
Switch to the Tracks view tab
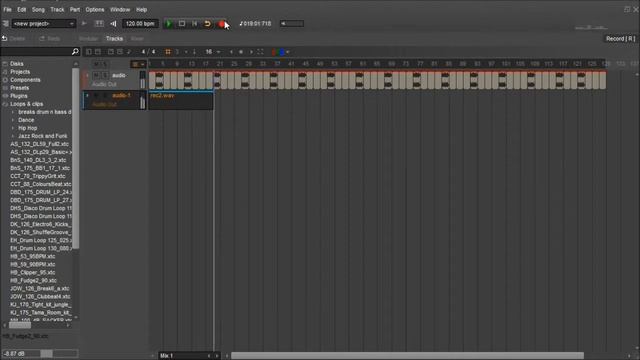[x=114, y=38]
